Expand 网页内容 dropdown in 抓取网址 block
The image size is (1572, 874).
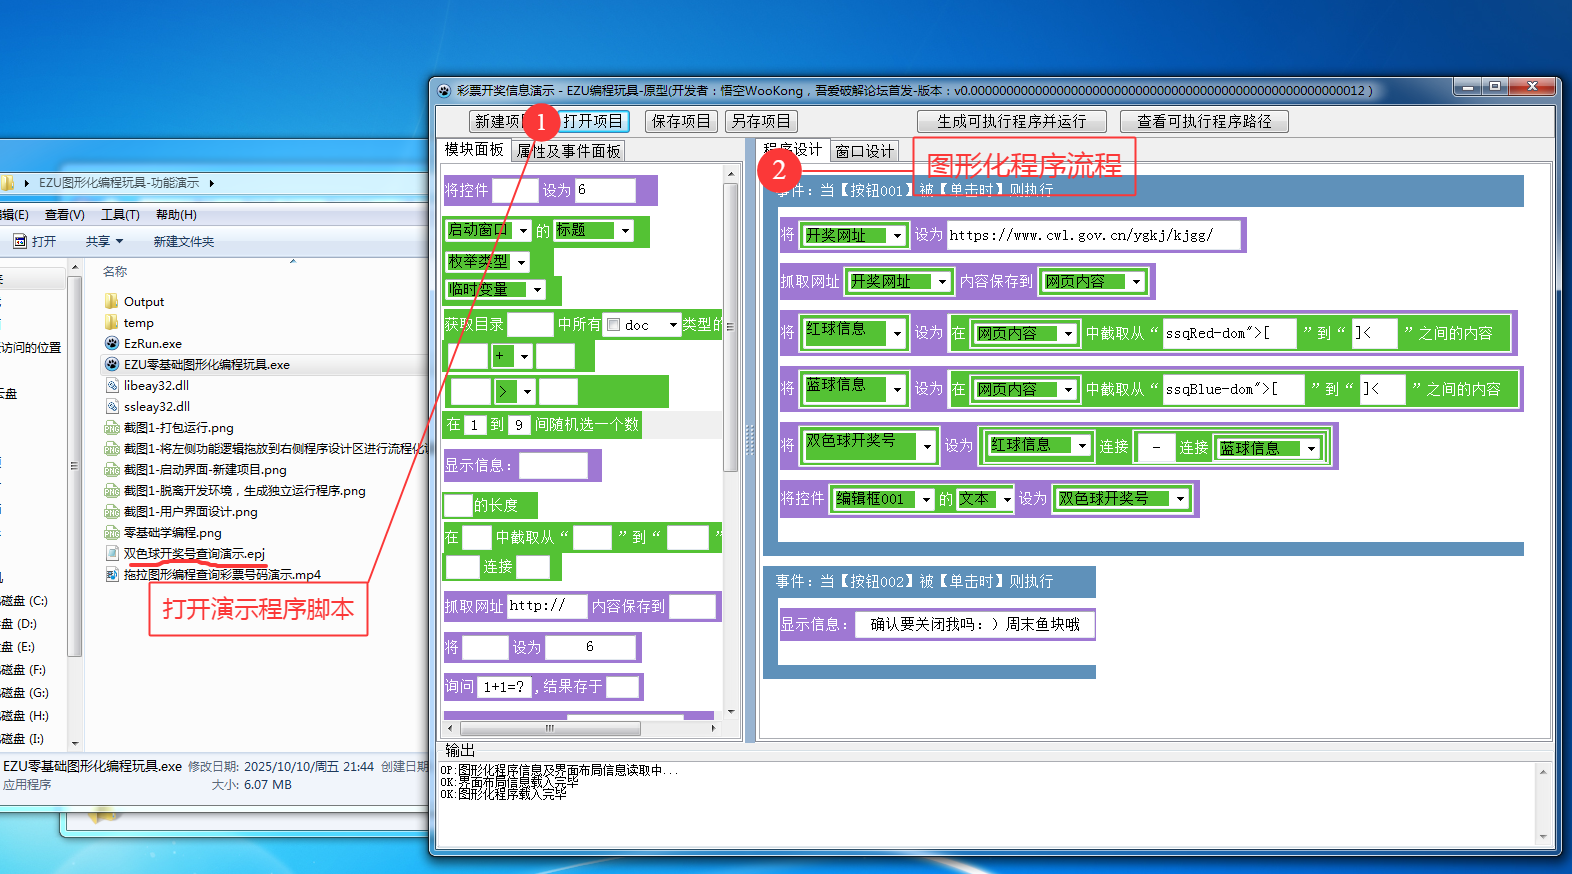(x=1136, y=282)
